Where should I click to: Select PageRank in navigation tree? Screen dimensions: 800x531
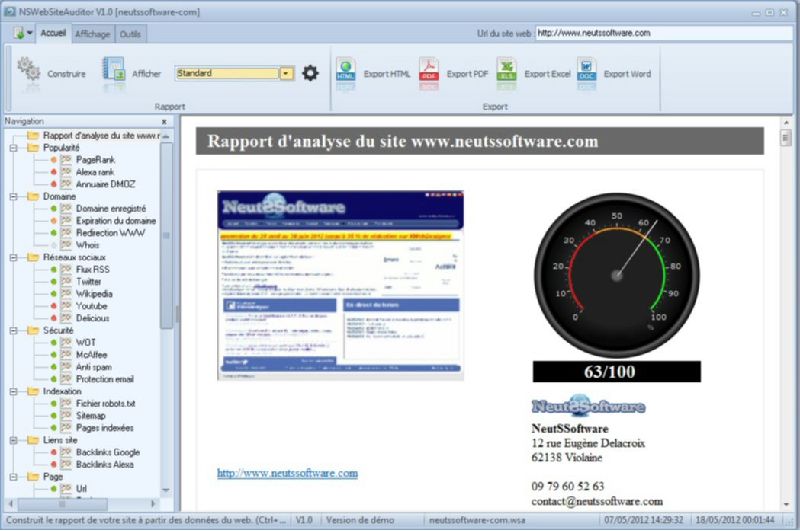94,160
